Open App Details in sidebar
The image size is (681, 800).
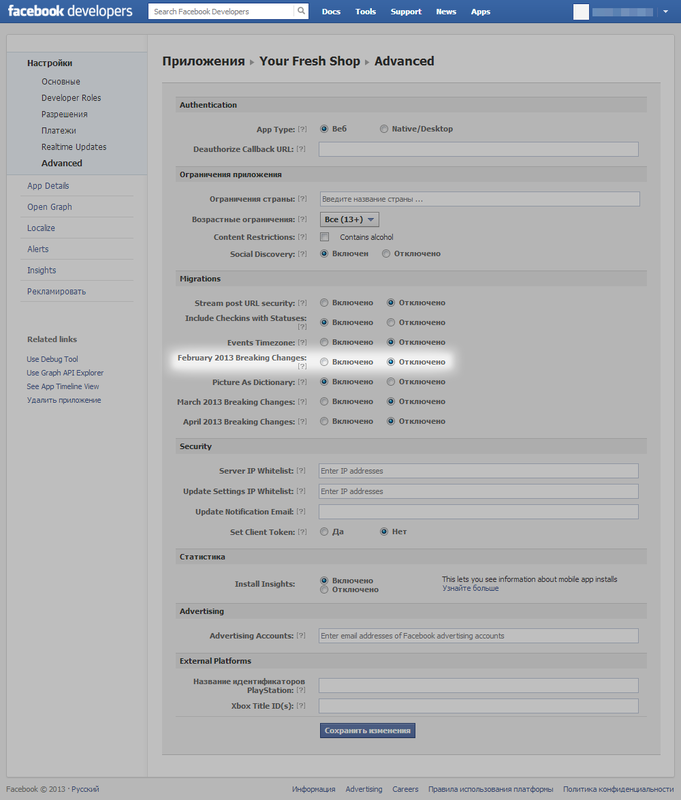pos(48,186)
